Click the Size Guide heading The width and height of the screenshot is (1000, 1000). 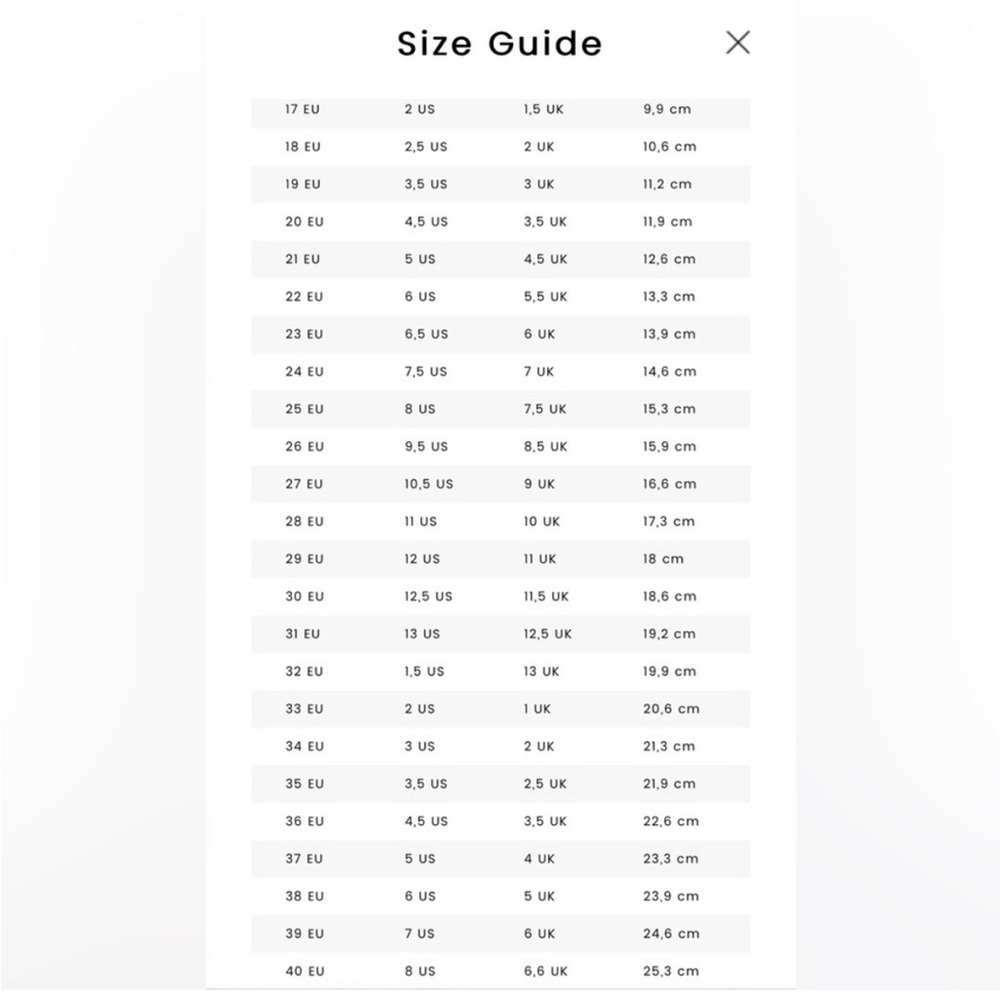click(499, 43)
